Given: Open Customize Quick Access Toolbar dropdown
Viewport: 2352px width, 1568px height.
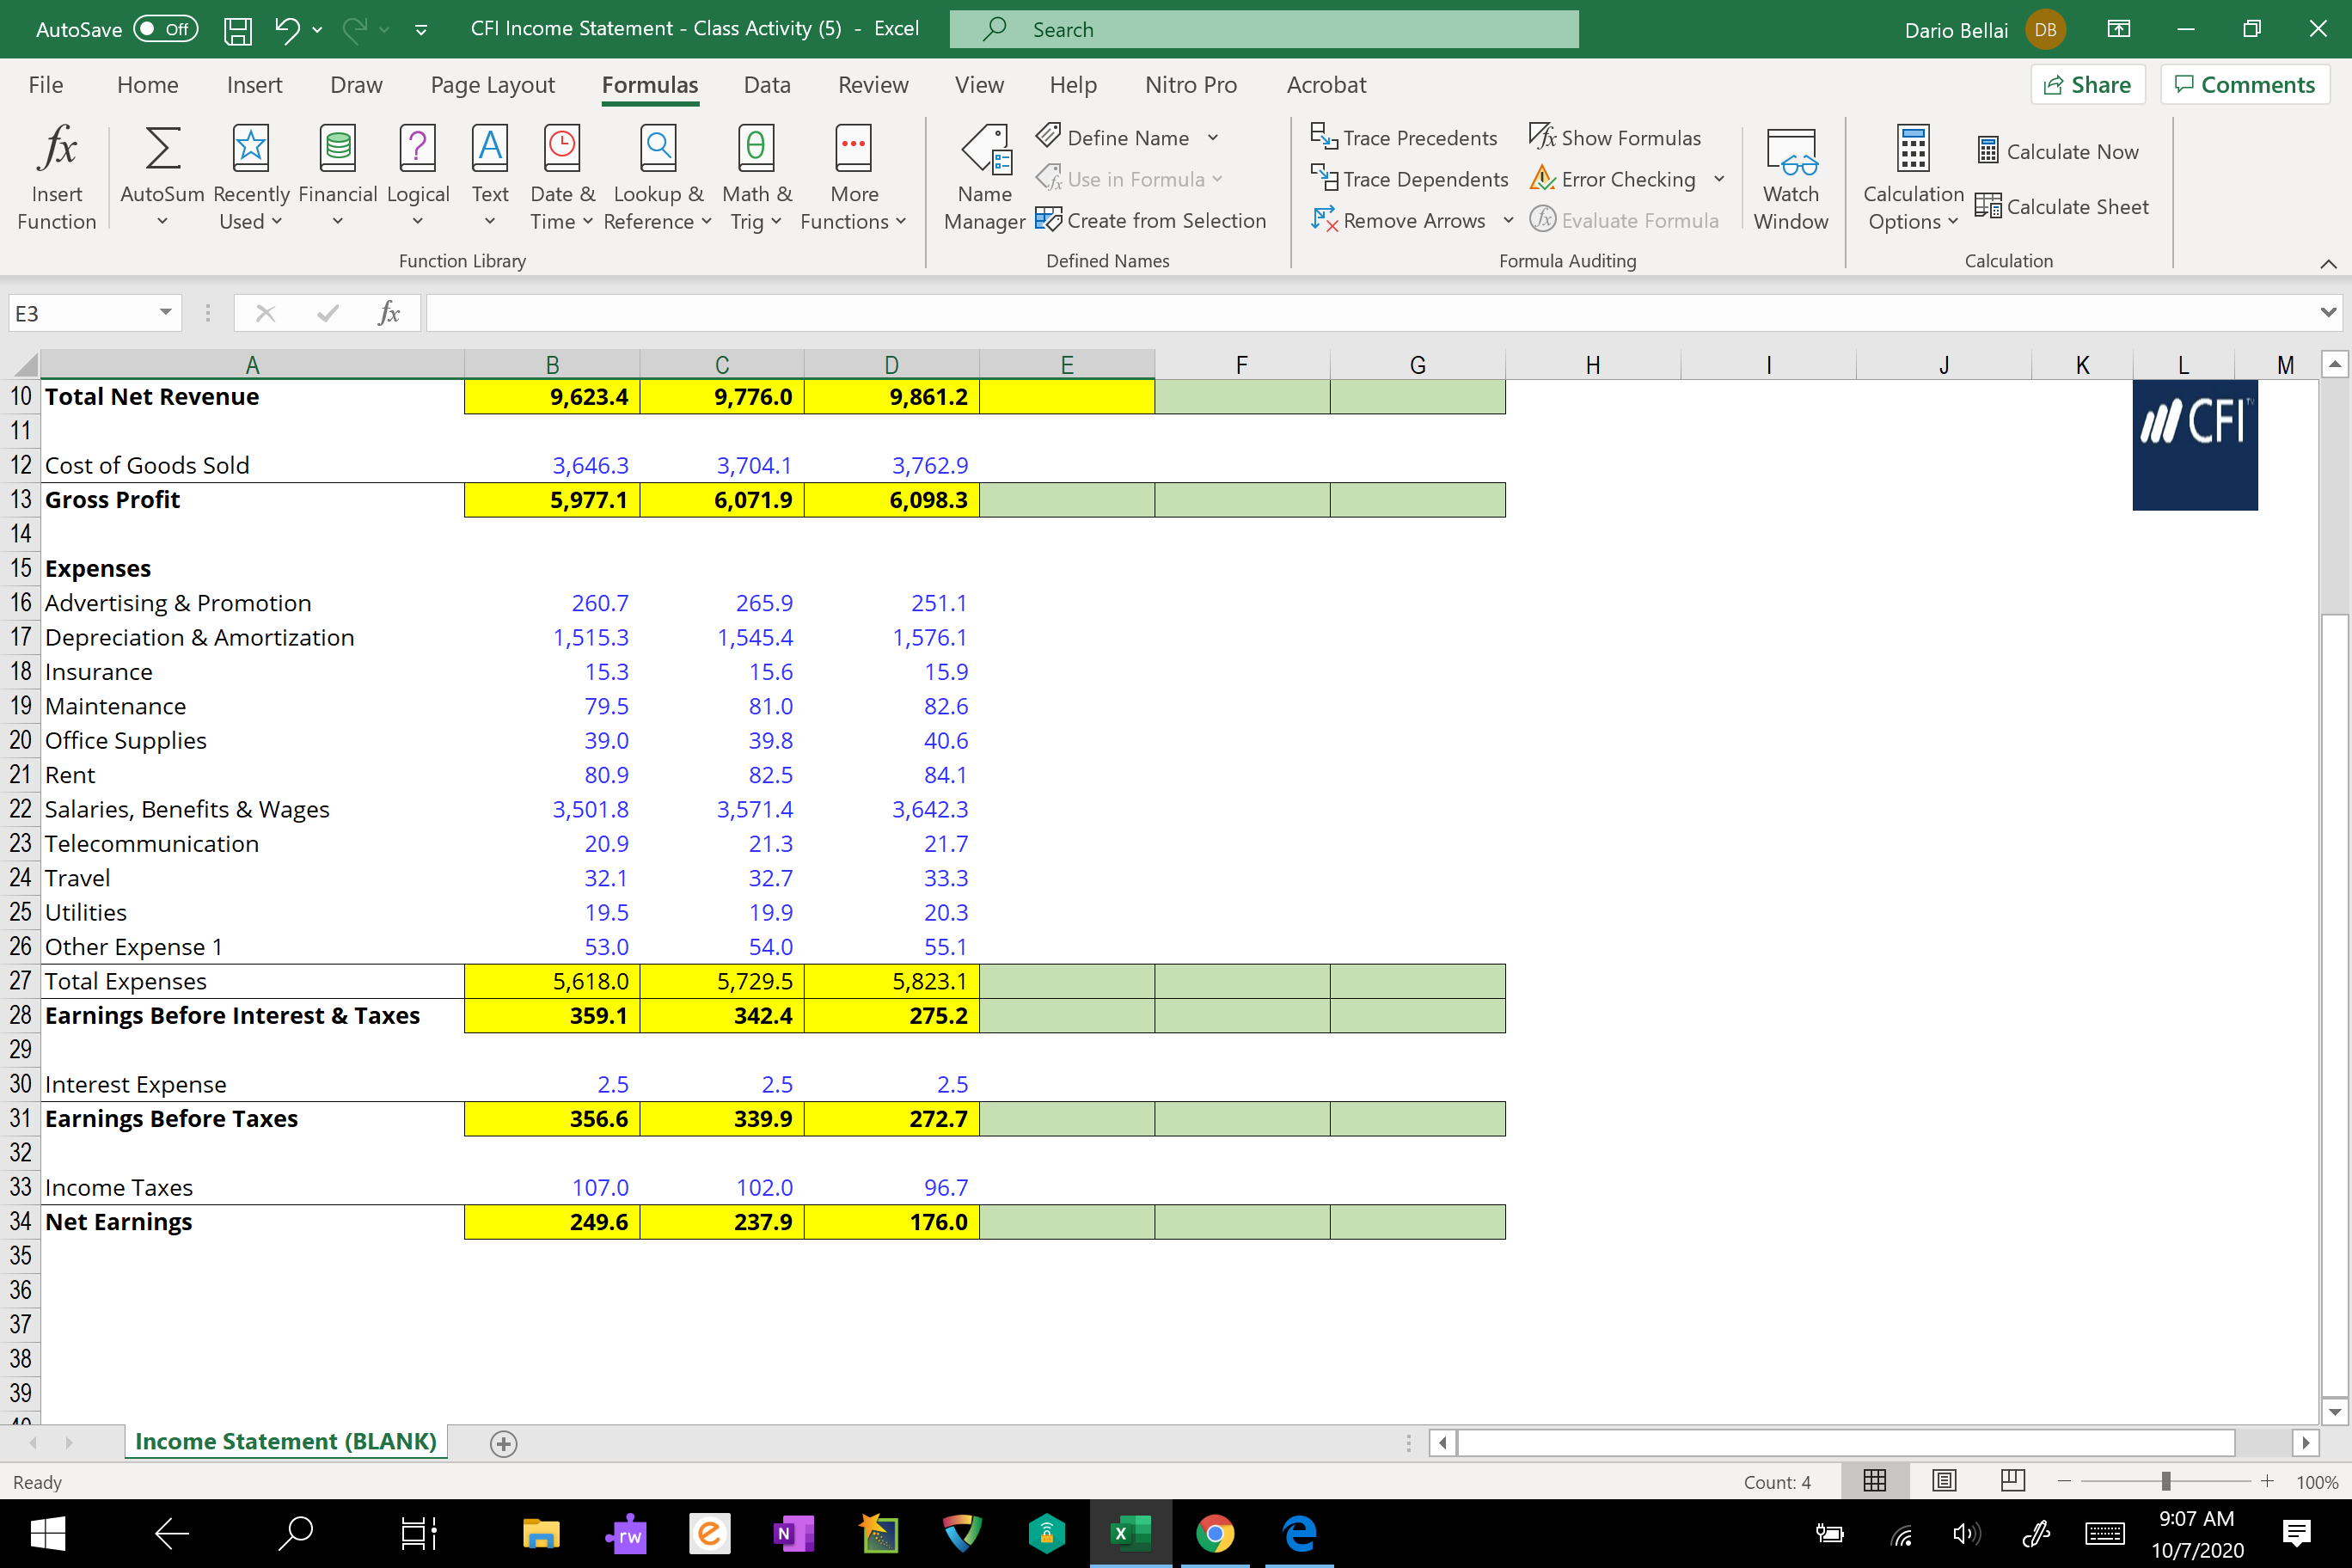Looking at the screenshot, I should (x=421, y=30).
